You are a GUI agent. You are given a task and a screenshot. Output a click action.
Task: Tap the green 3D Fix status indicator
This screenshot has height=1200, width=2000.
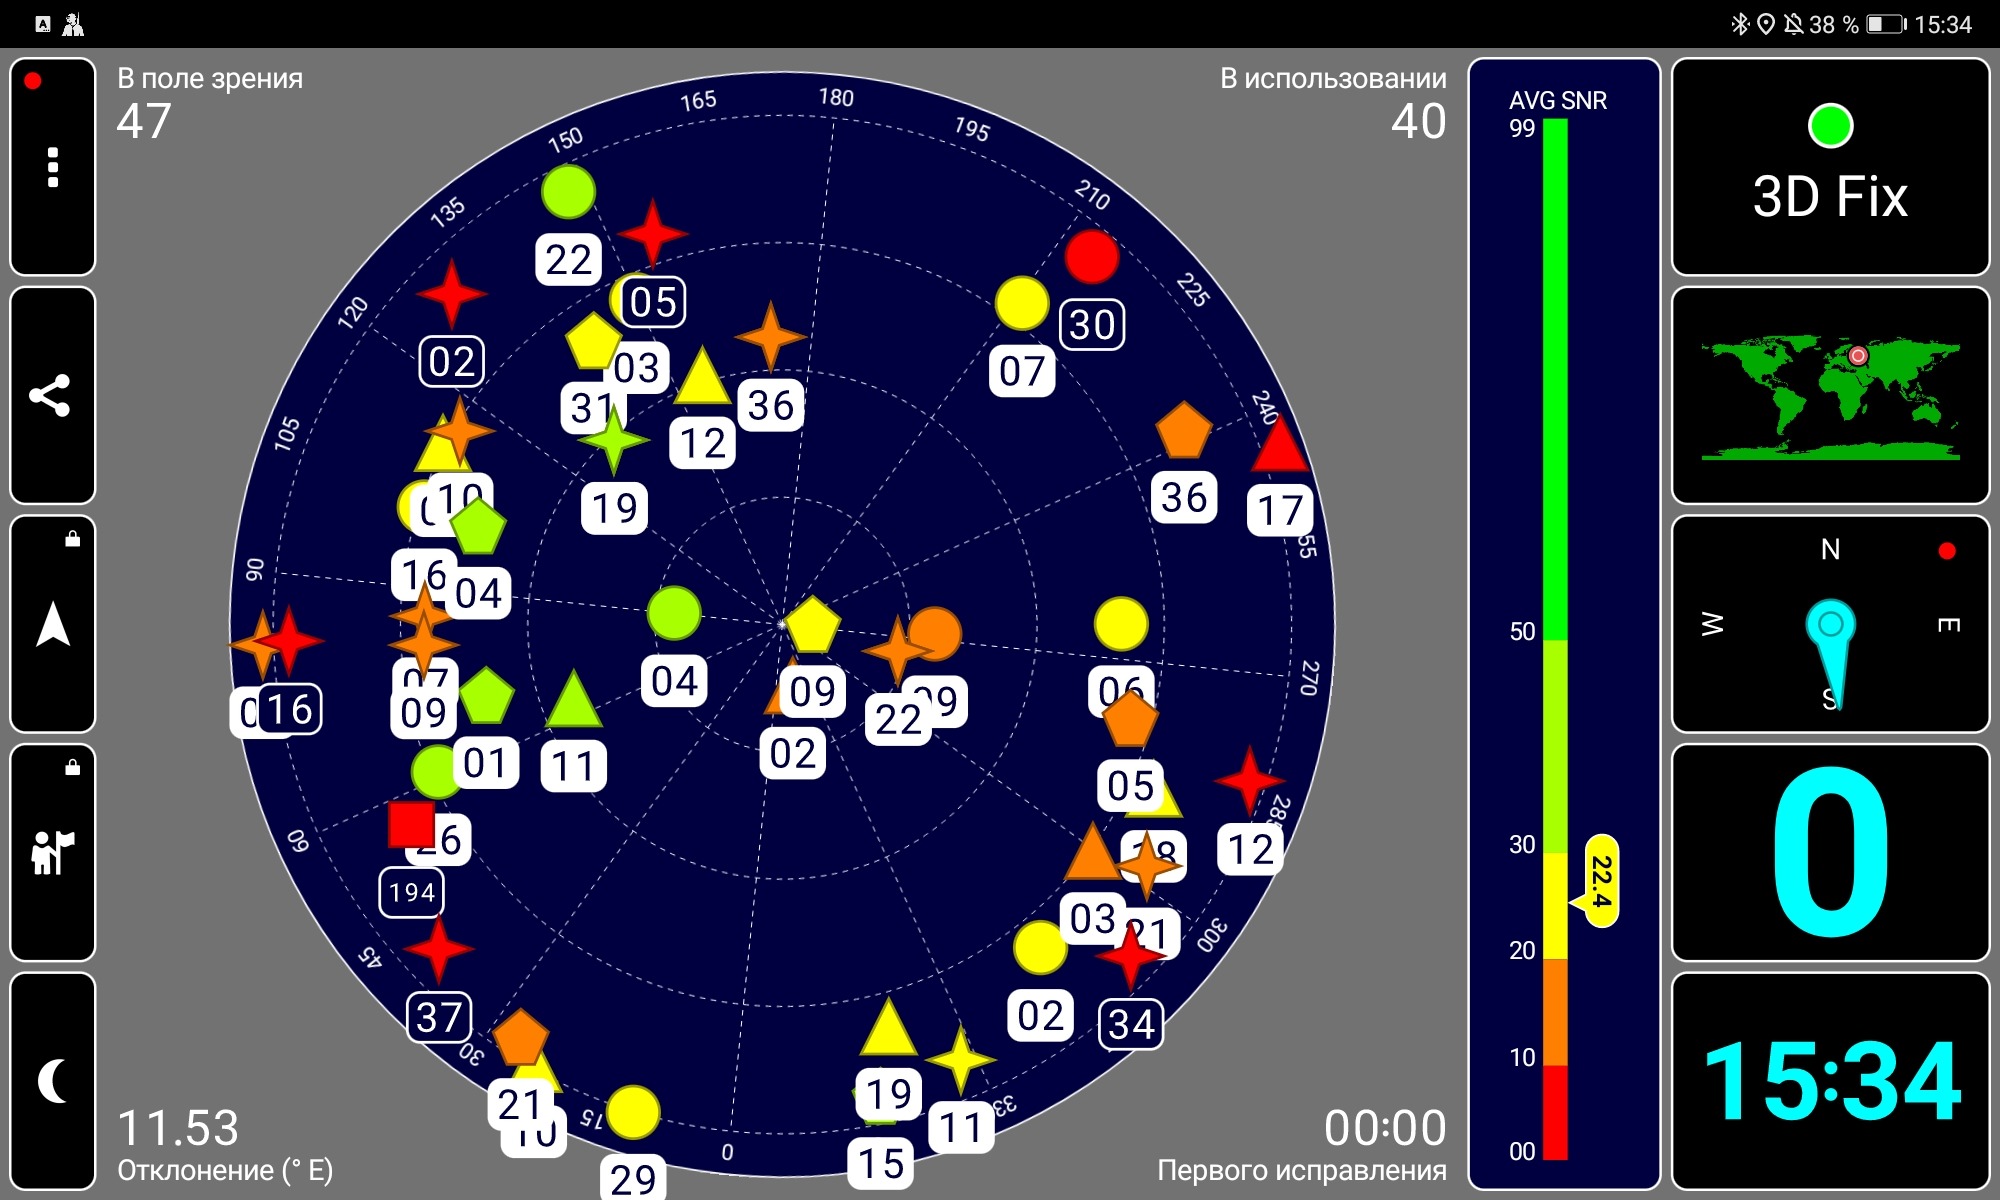[x=1830, y=126]
